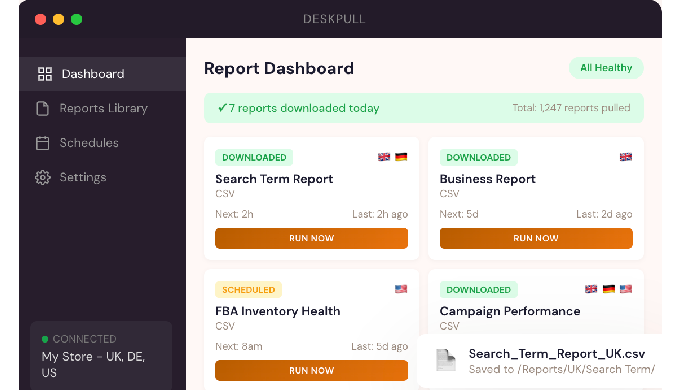Click the Schedules calendar icon

point(42,143)
